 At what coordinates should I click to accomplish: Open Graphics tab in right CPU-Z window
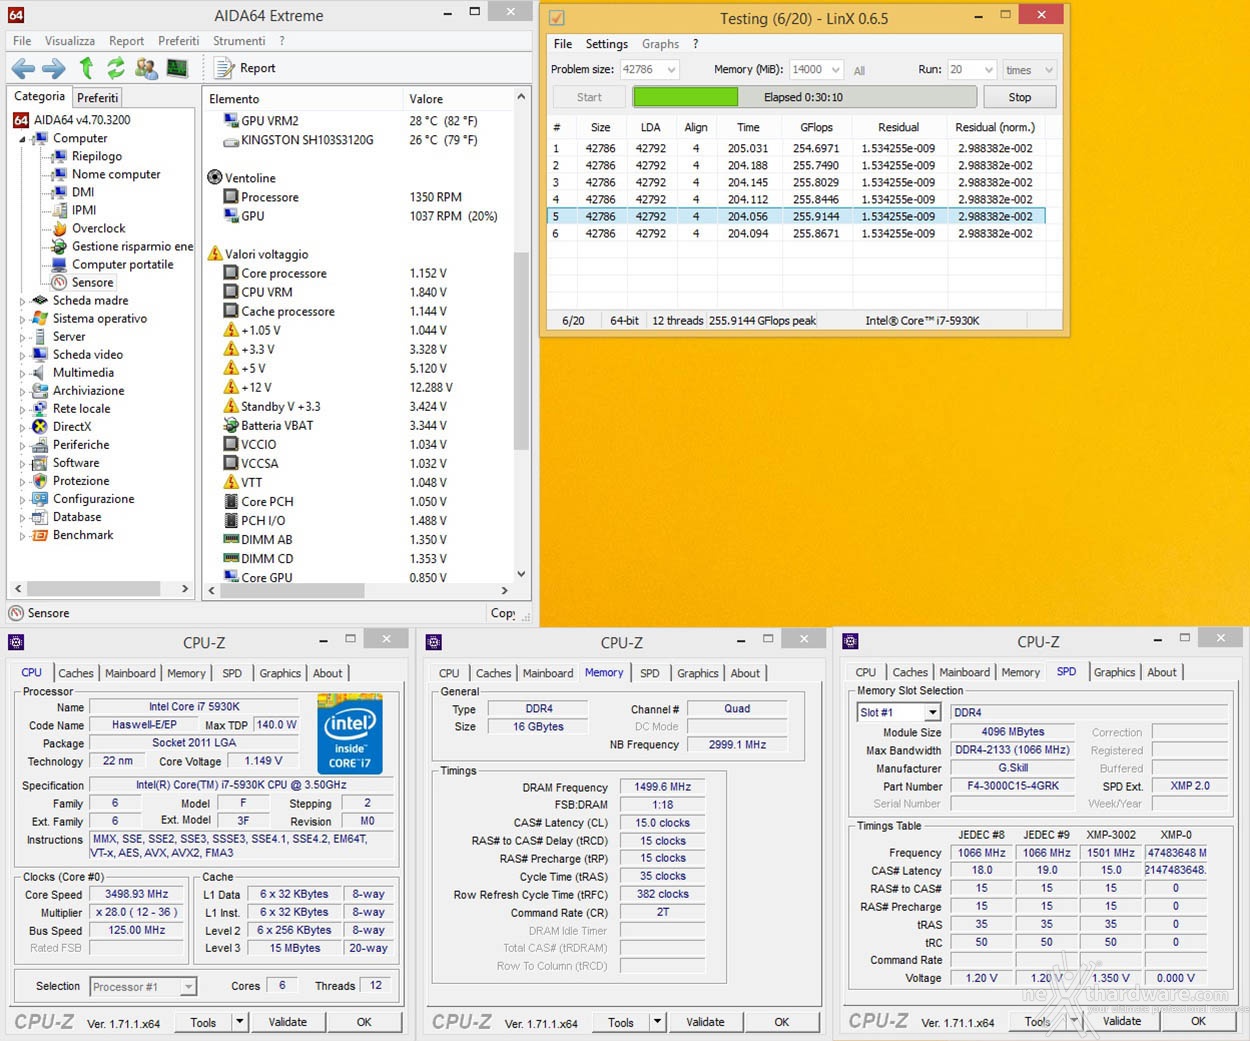click(x=1114, y=672)
